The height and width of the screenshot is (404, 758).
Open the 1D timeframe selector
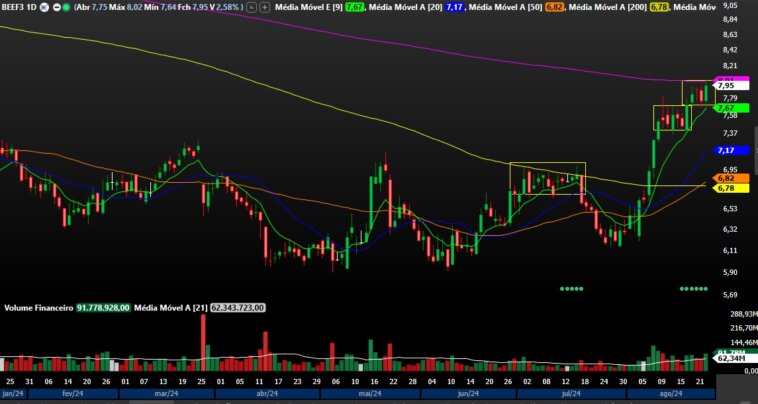pyautogui.click(x=32, y=7)
